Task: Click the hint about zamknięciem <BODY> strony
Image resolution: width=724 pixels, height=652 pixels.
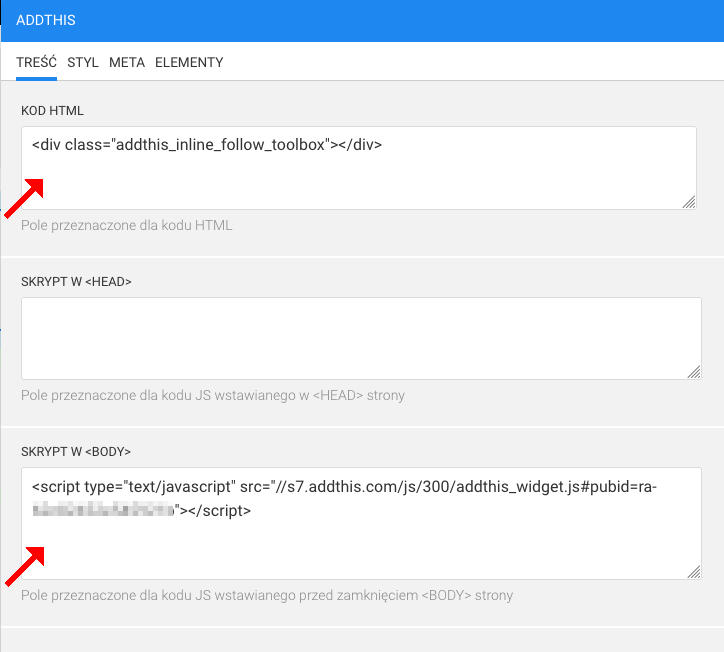Action: pyautogui.click(x=267, y=595)
